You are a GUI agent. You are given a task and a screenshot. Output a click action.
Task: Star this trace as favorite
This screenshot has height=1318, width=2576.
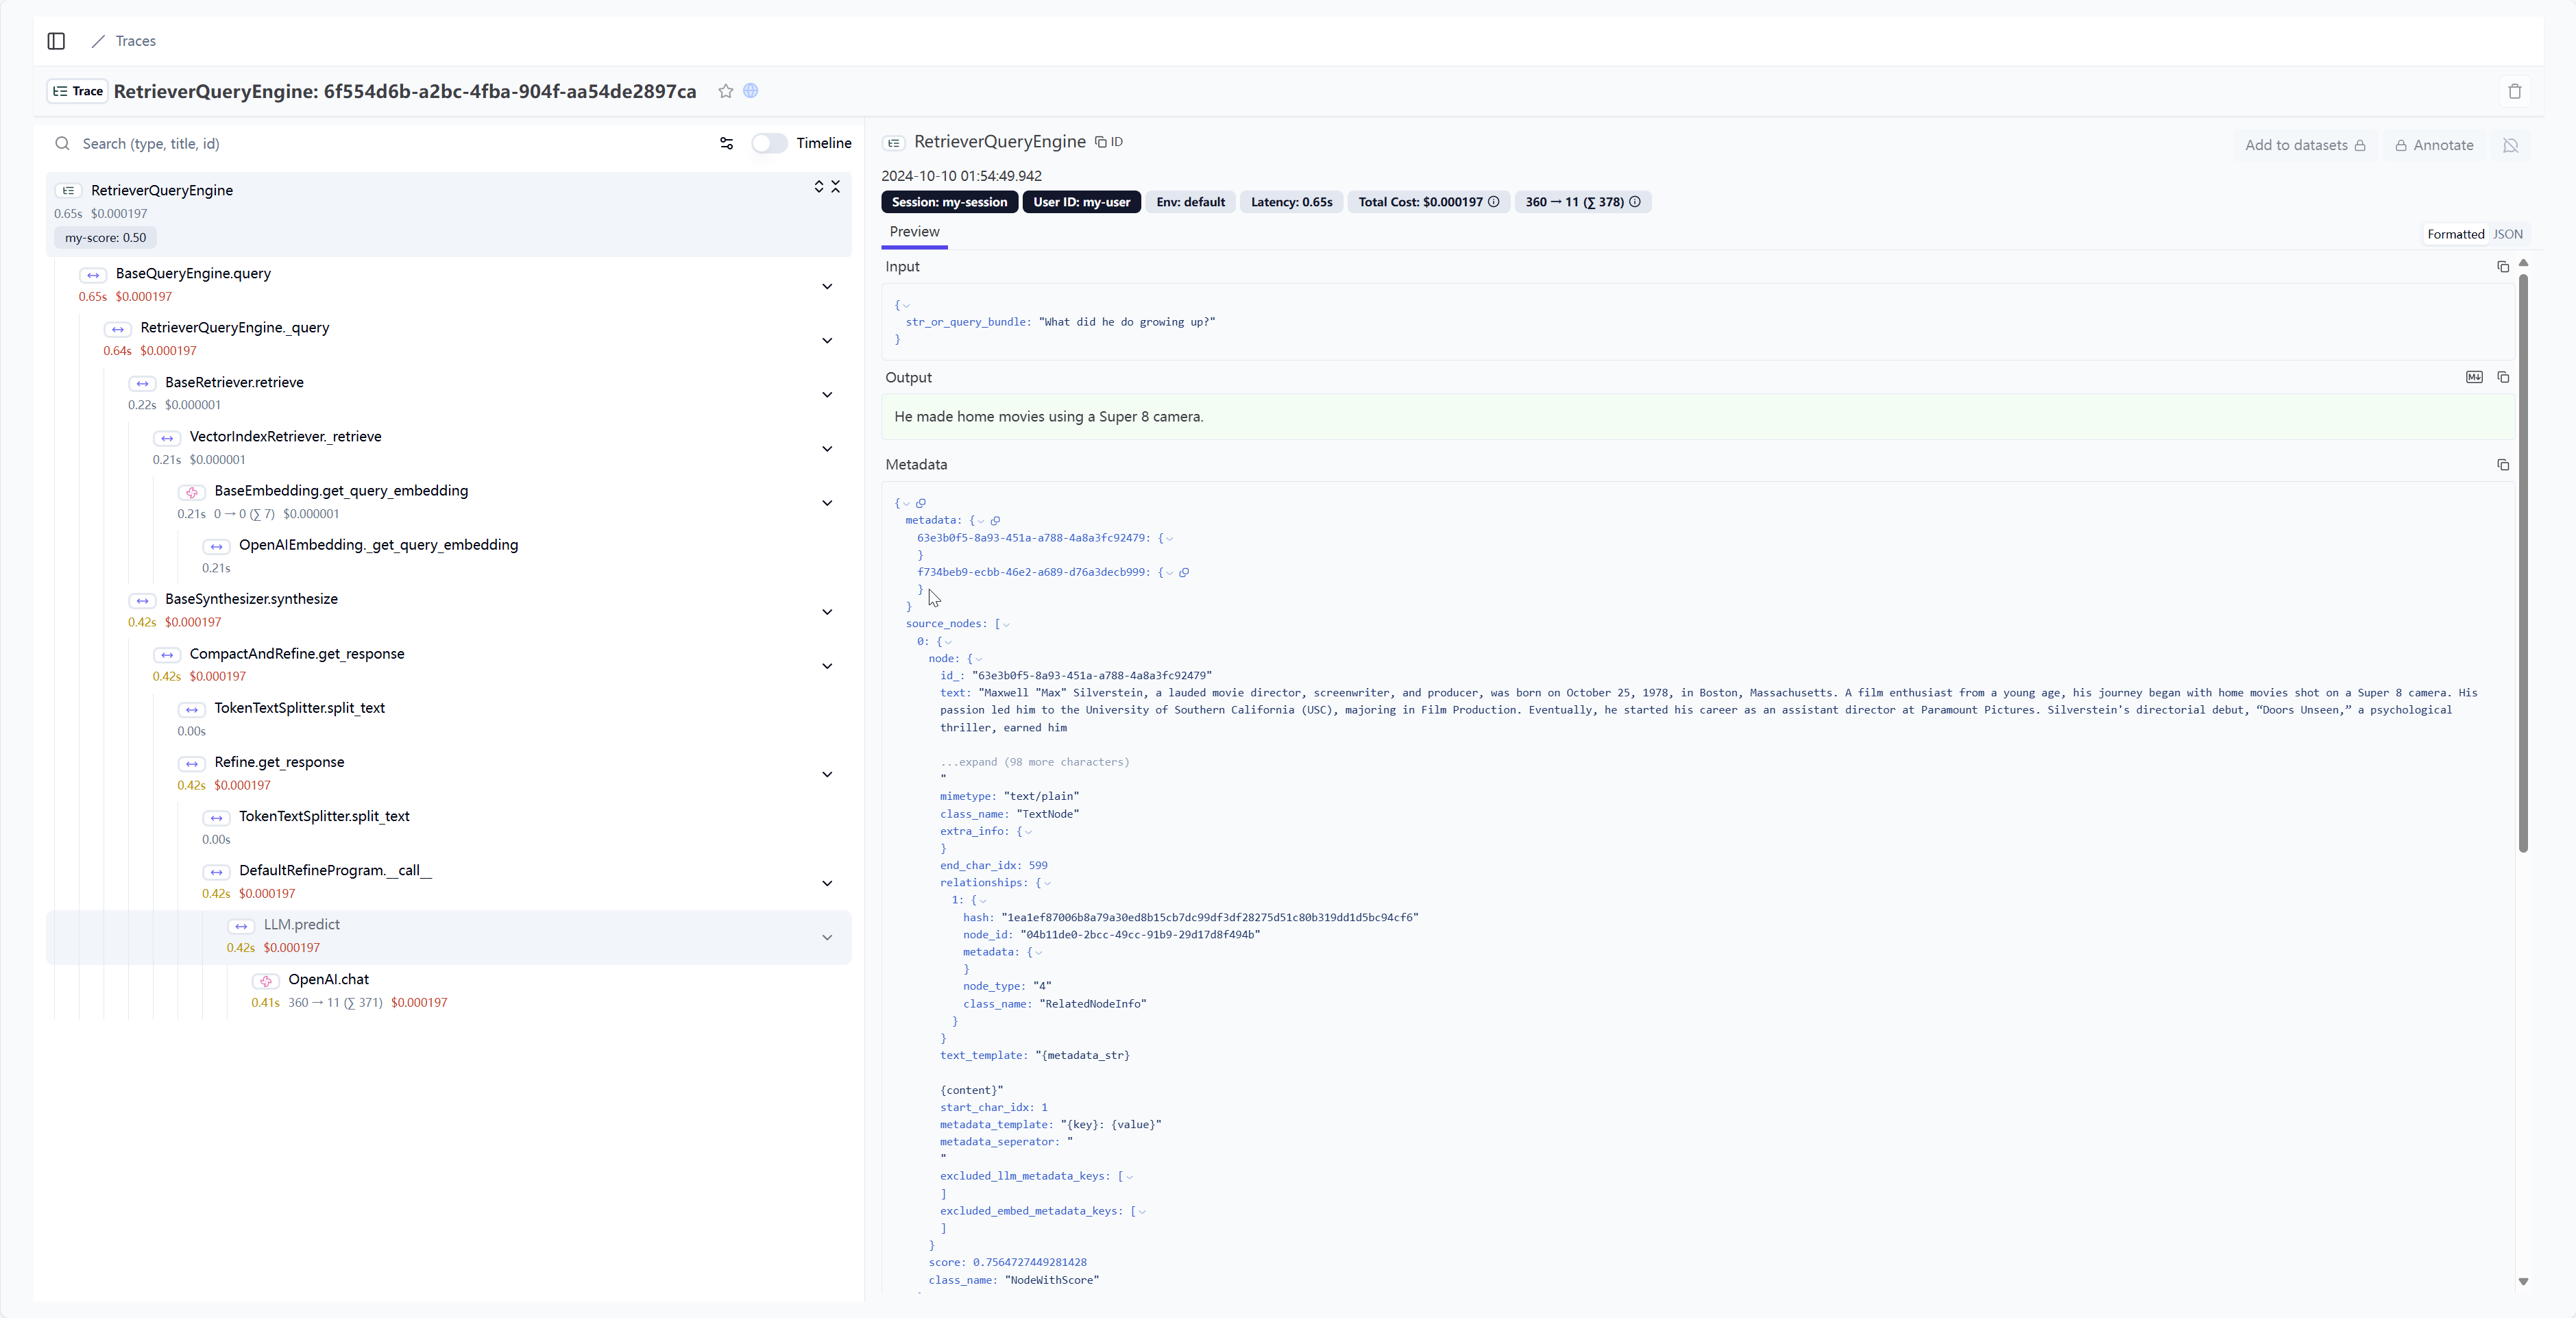[725, 91]
